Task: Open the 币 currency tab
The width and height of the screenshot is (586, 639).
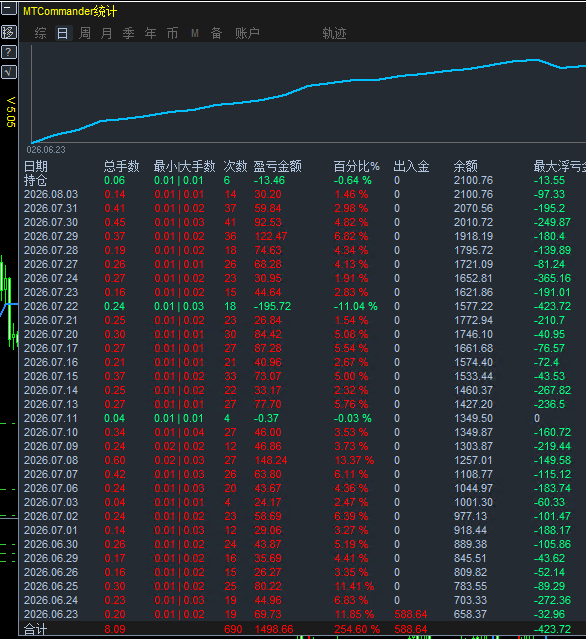Action: pos(172,33)
